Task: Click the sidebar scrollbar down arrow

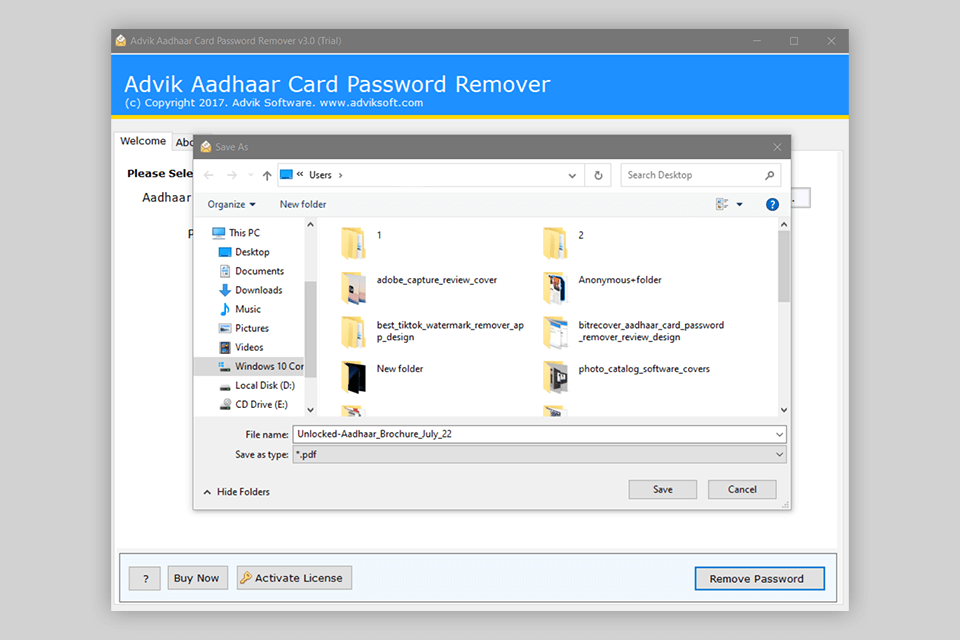Action: point(310,410)
